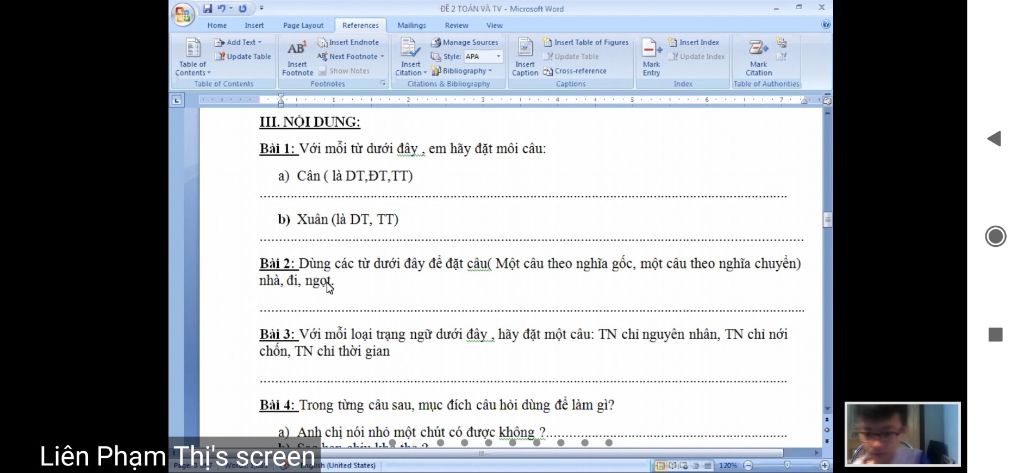Toggle the ruler with the View Ruler button
The height and width of the screenshot is (473, 1024).
click(x=827, y=101)
